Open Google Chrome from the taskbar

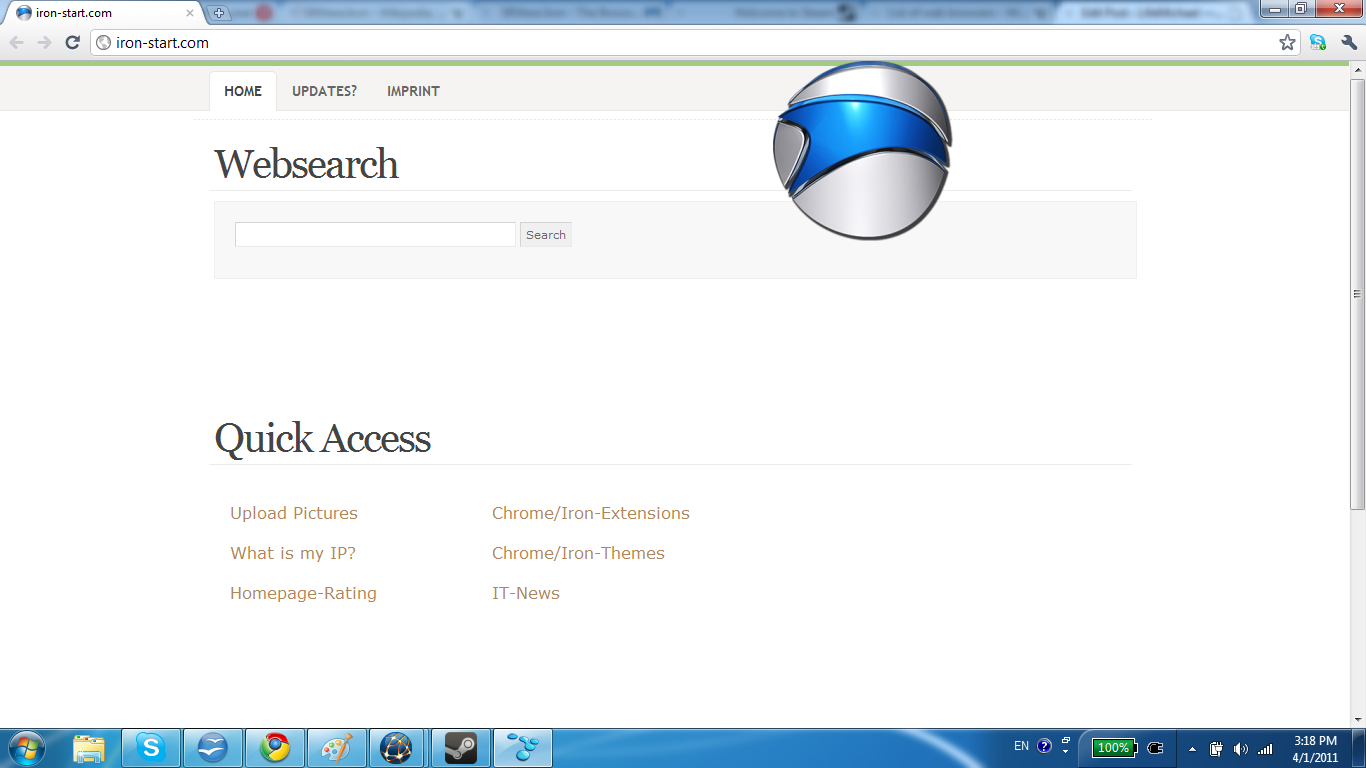(x=275, y=748)
